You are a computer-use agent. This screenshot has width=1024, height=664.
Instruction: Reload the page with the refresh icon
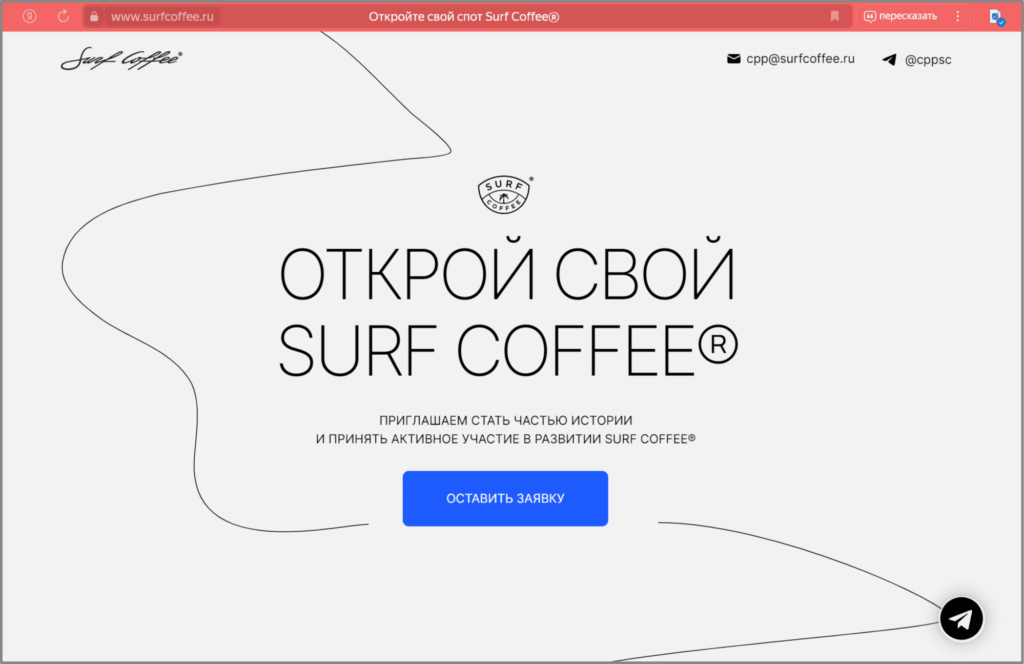[63, 16]
